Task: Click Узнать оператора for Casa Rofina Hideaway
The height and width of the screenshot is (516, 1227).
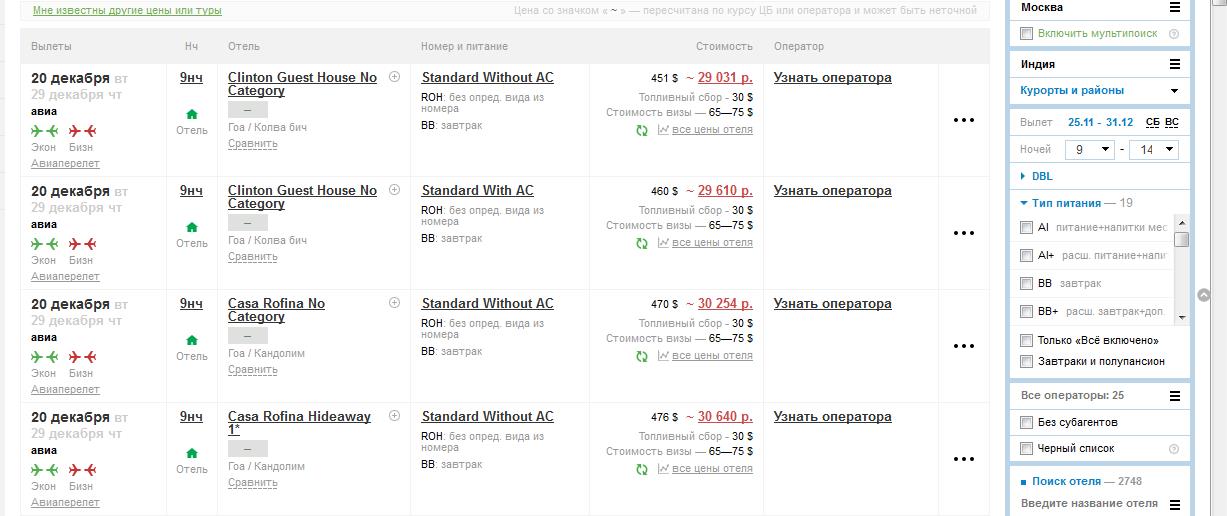Action: click(x=832, y=417)
